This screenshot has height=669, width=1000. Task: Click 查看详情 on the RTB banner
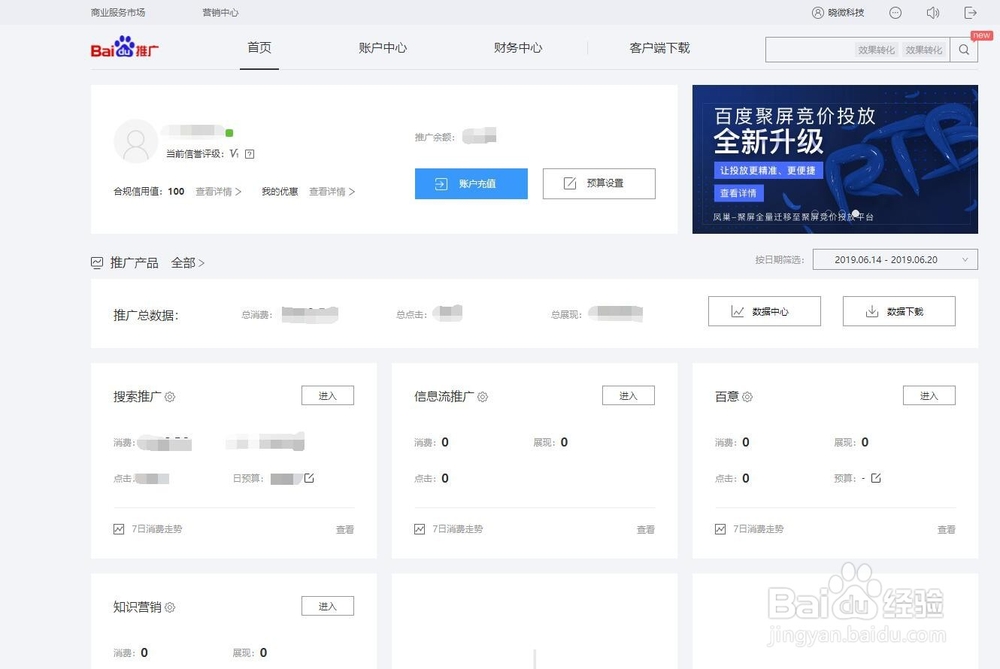coord(738,193)
